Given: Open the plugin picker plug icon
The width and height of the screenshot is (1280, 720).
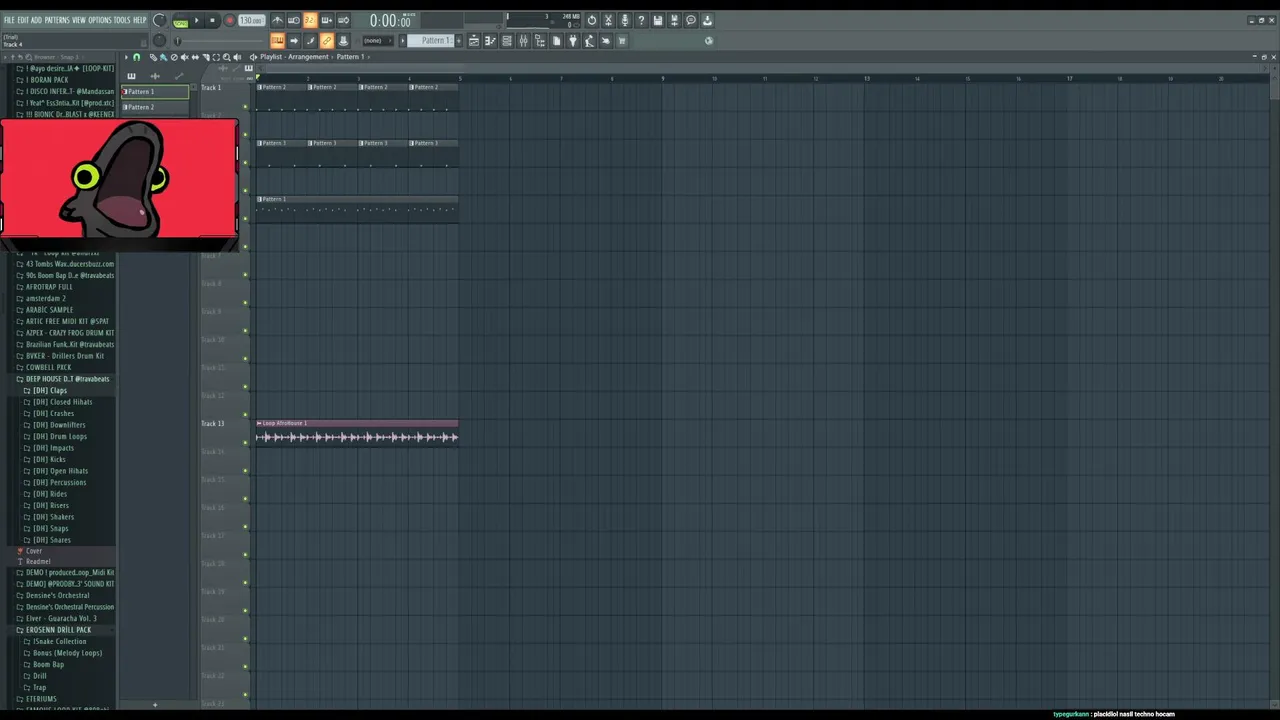Looking at the screenshot, I should (x=572, y=41).
